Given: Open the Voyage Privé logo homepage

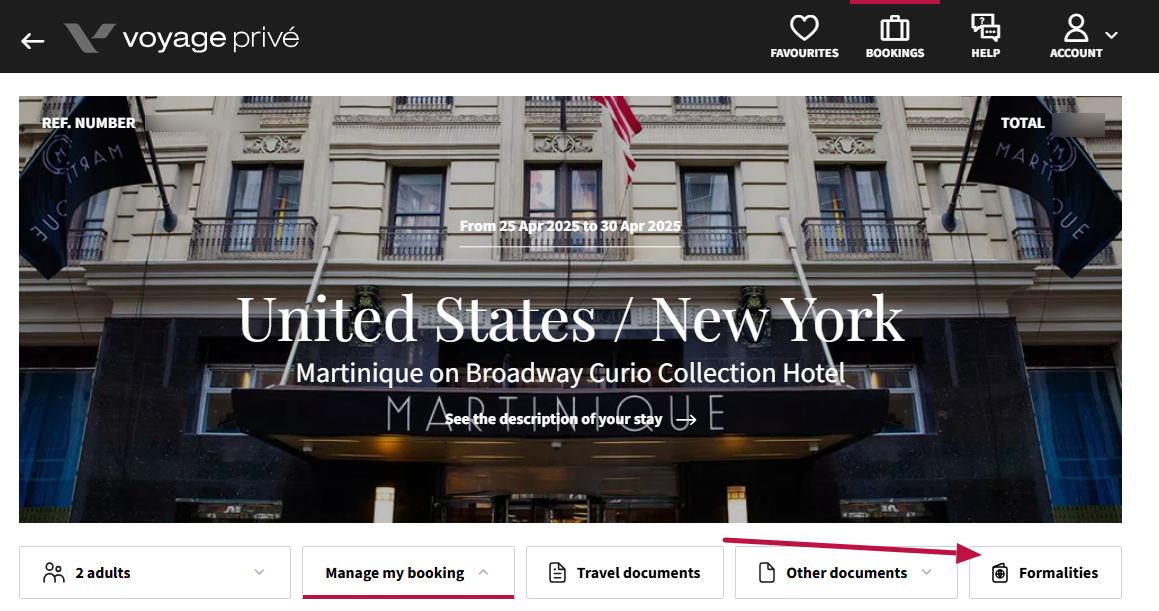Looking at the screenshot, I should pos(182,38).
